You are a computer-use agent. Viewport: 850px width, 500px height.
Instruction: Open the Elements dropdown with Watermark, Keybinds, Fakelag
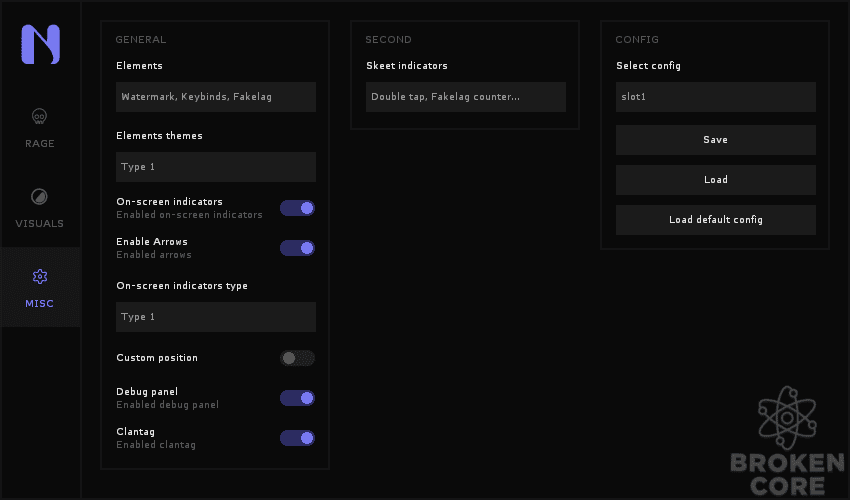pyautogui.click(x=216, y=97)
